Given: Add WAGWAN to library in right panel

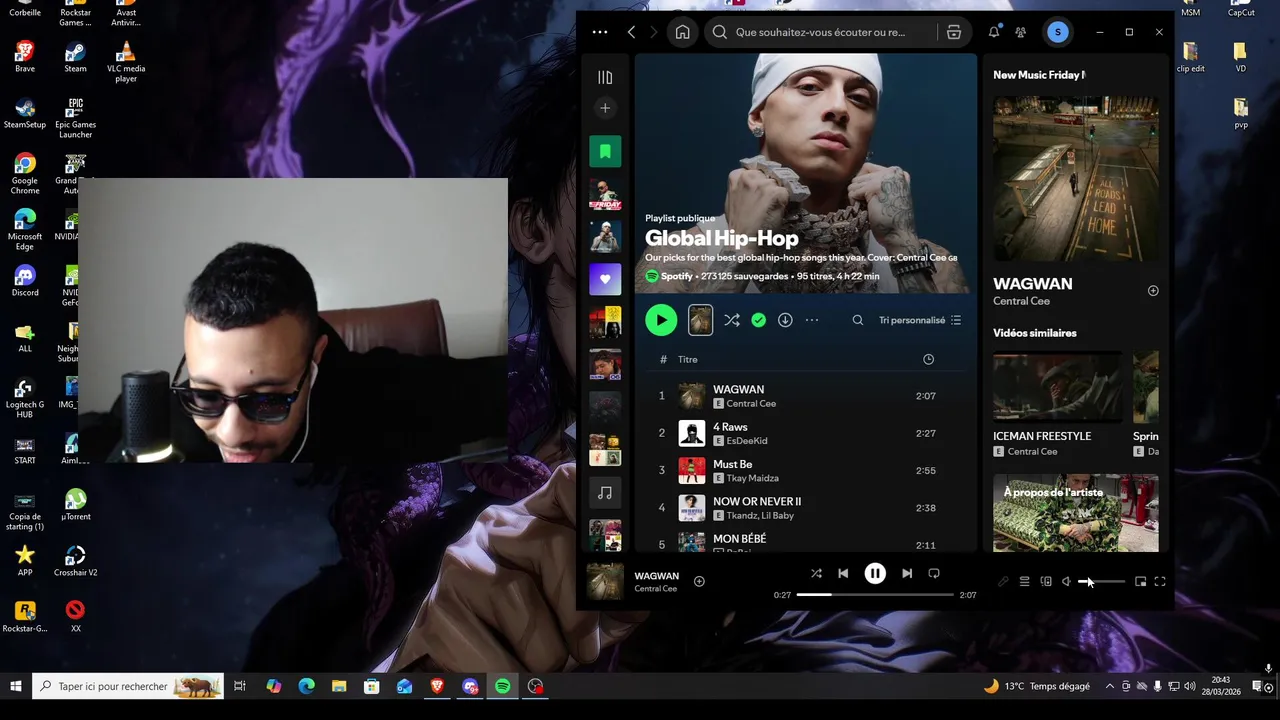Looking at the screenshot, I should click(x=1153, y=291).
